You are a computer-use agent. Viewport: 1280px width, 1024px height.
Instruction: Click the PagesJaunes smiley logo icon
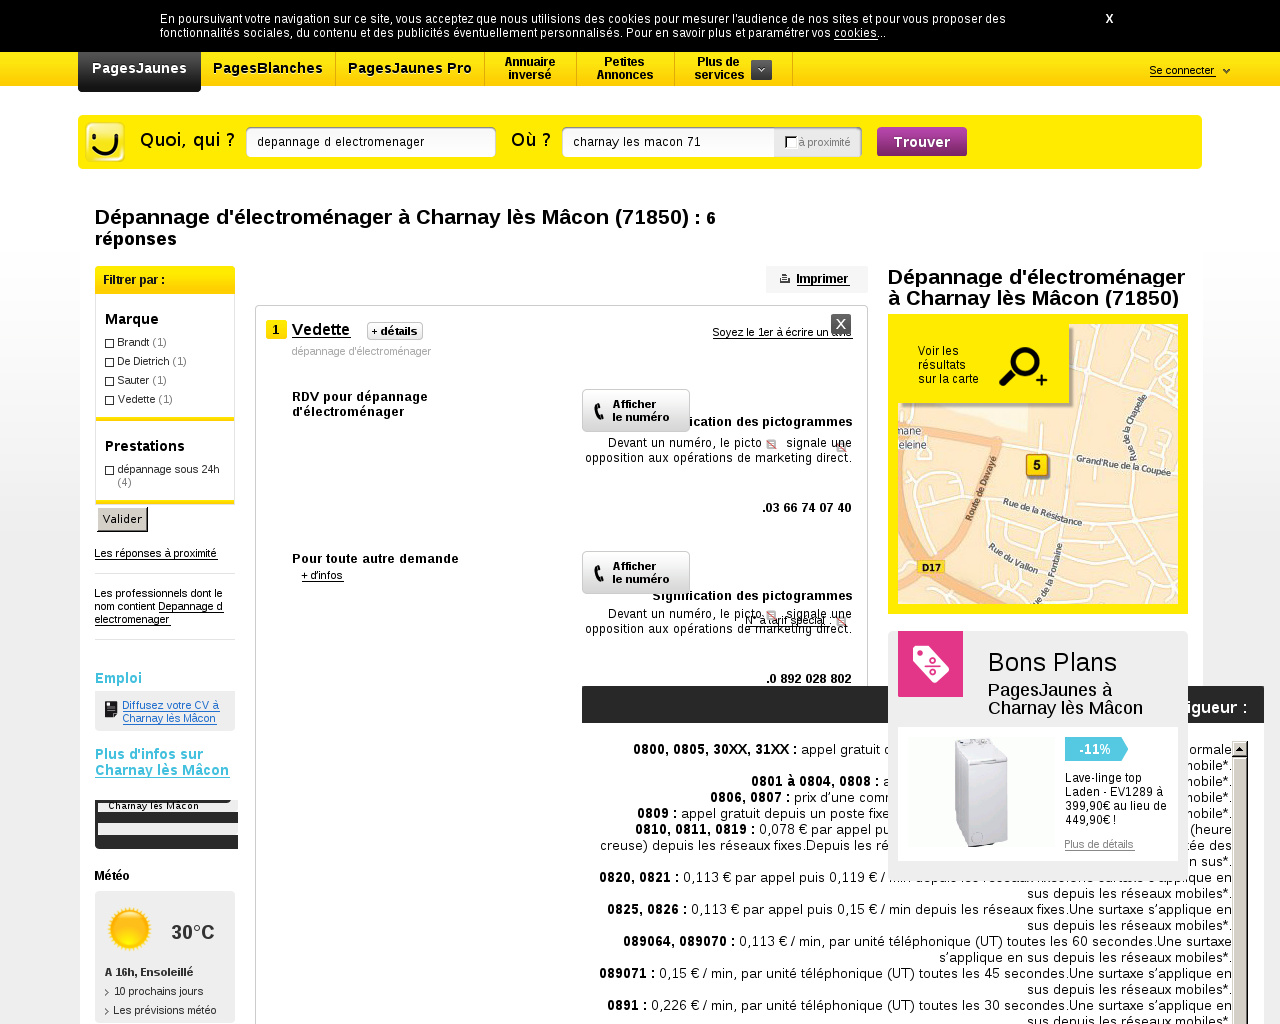(x=105, y=142)
